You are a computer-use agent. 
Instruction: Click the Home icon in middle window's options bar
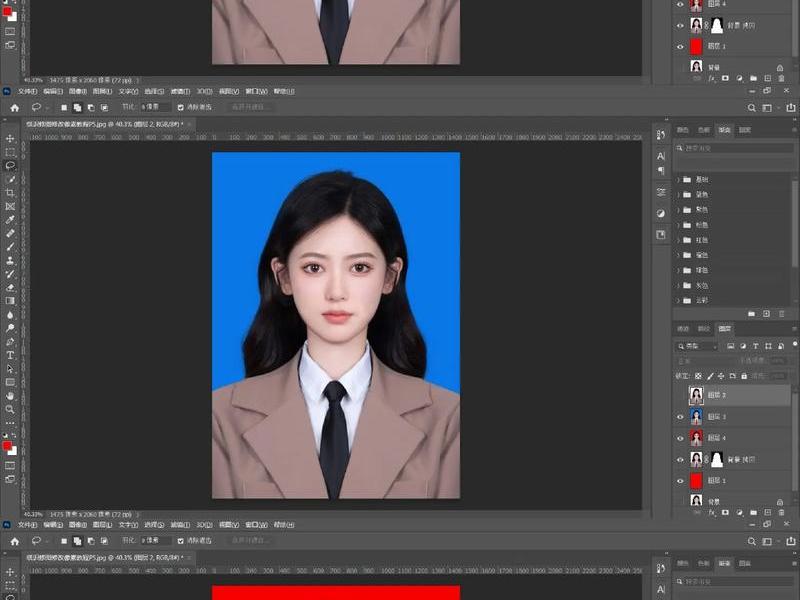click(x=15, y=108)
